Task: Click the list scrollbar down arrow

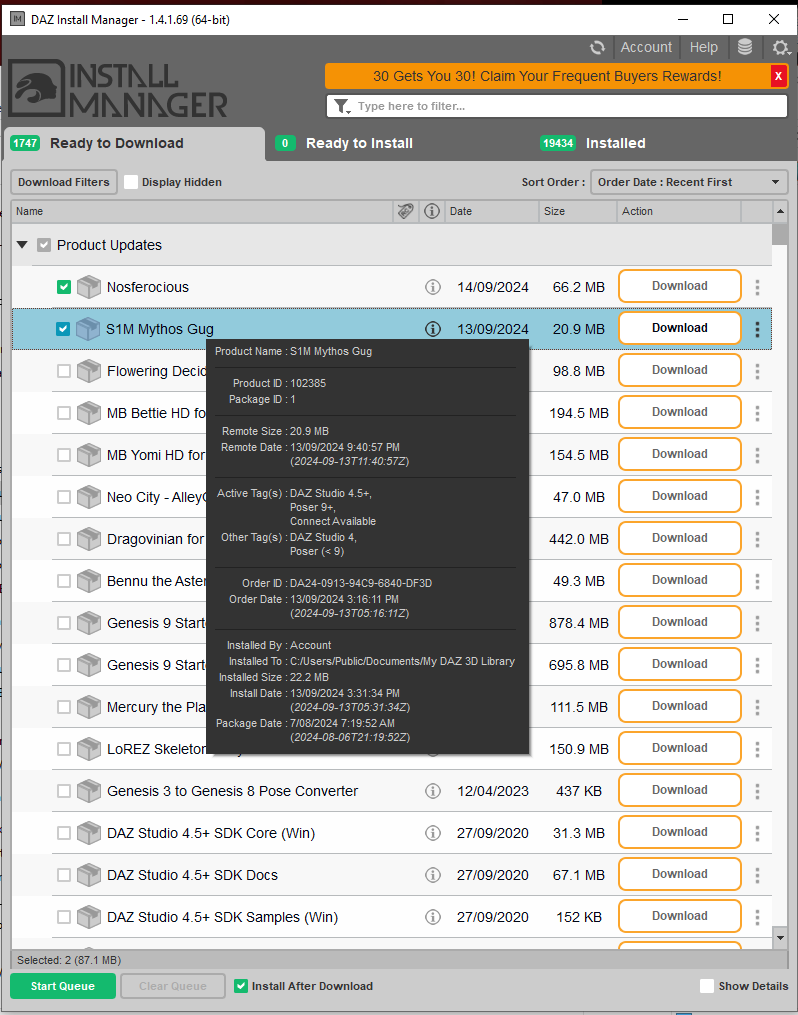Action: [x=781, y=937]
